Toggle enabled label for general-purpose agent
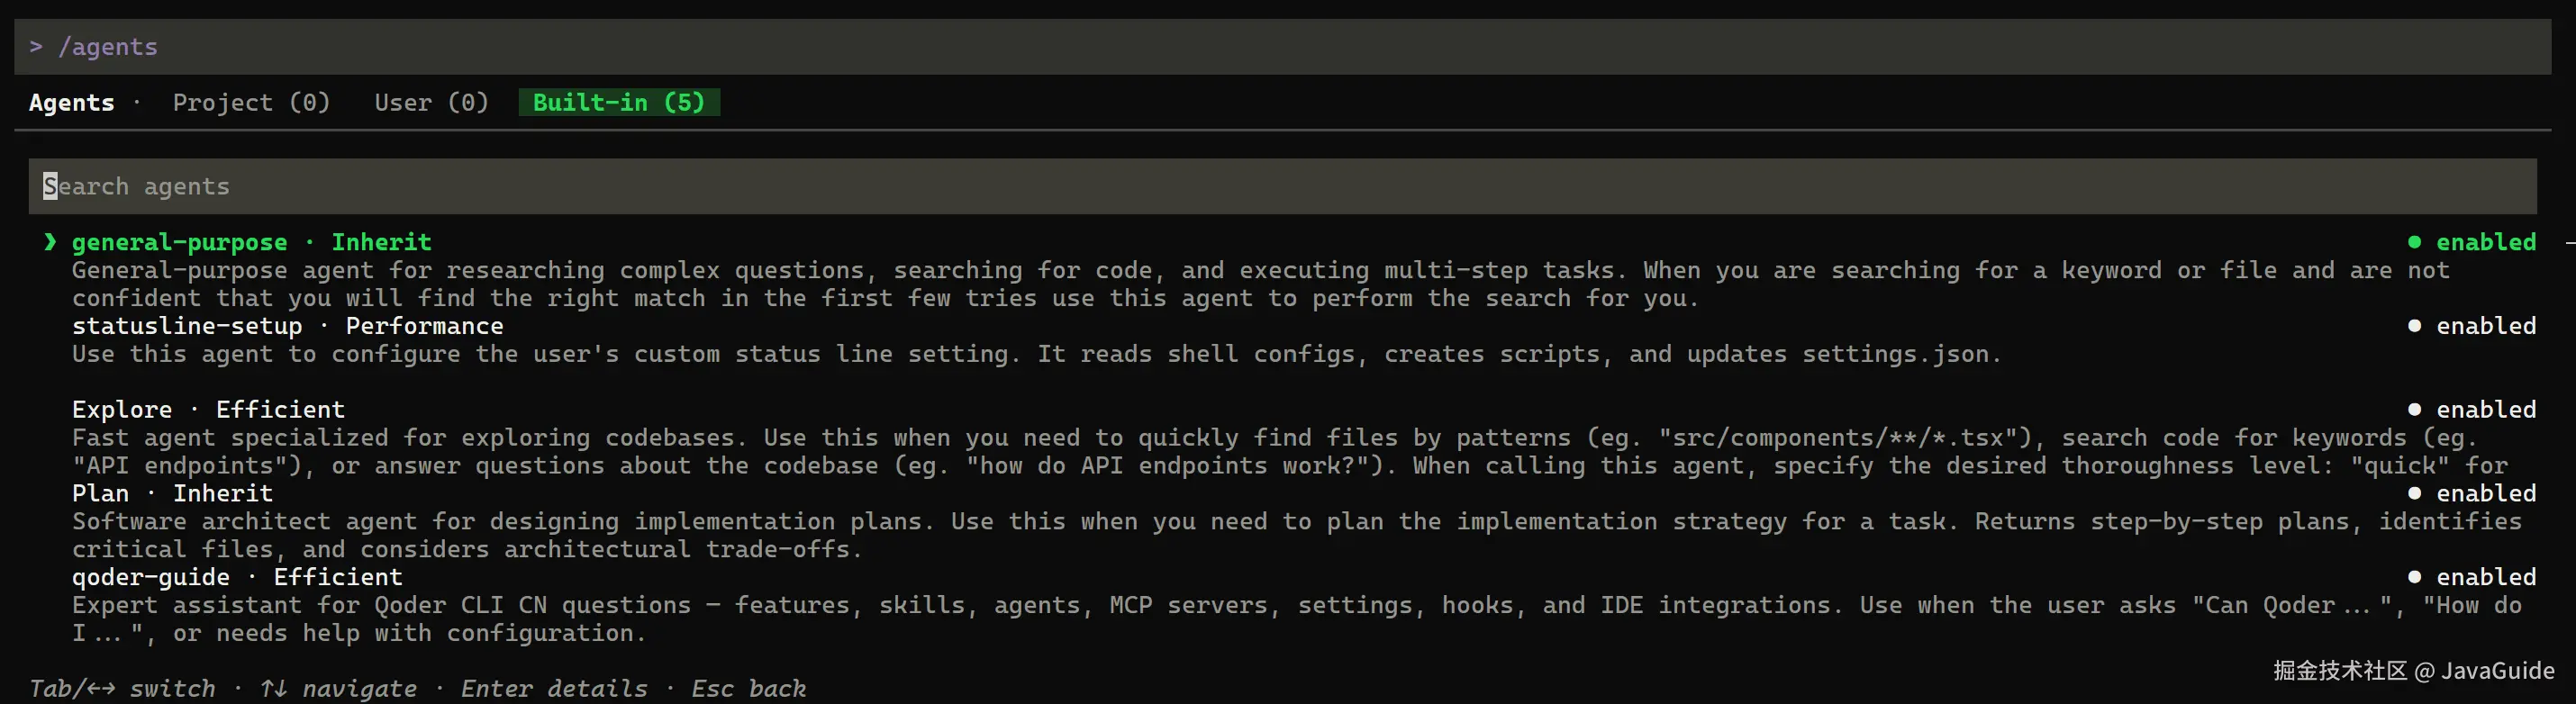 point(2486,242)
